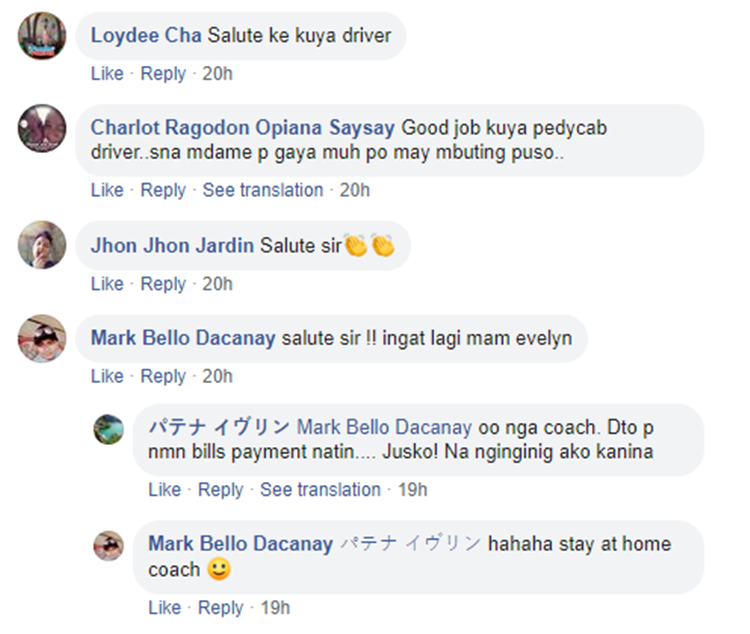The height and width of the screenshot is (634, 750).
Task: Like Jhon Jhon Jardin's Salute sir comment
Action: (x=107, y=284)
